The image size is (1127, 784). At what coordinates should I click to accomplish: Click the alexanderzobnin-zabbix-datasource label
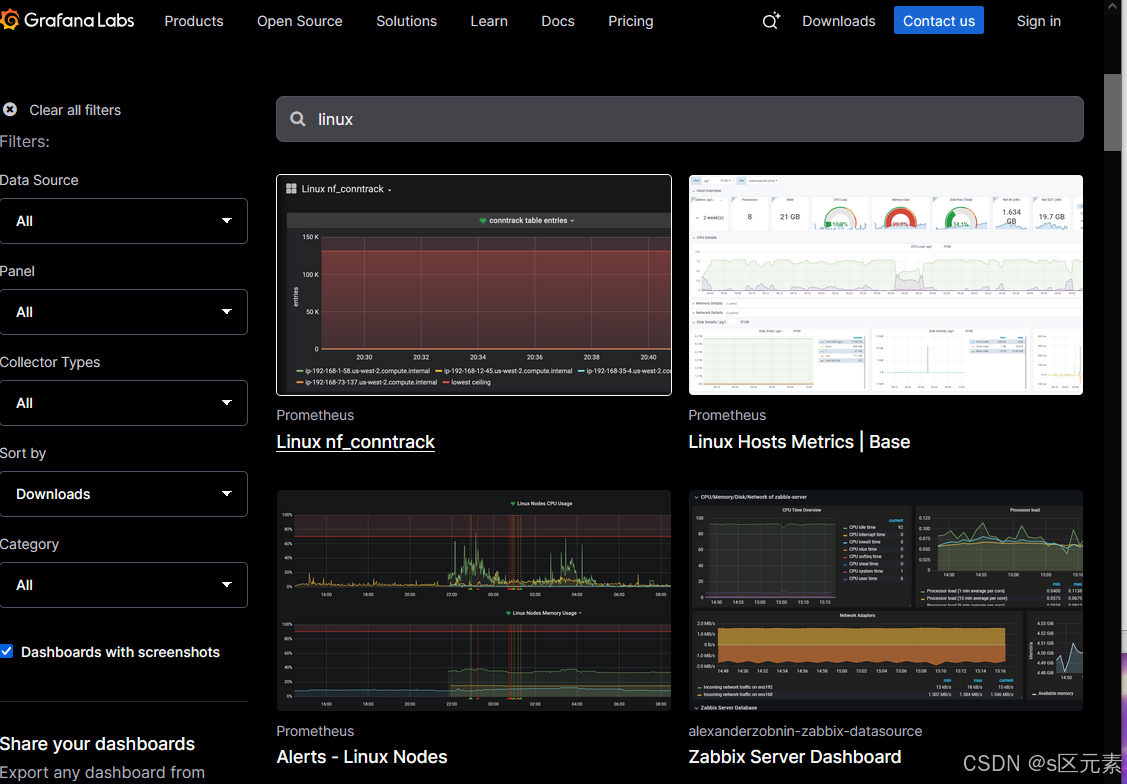pyautogui.click(x=805, y=732)
